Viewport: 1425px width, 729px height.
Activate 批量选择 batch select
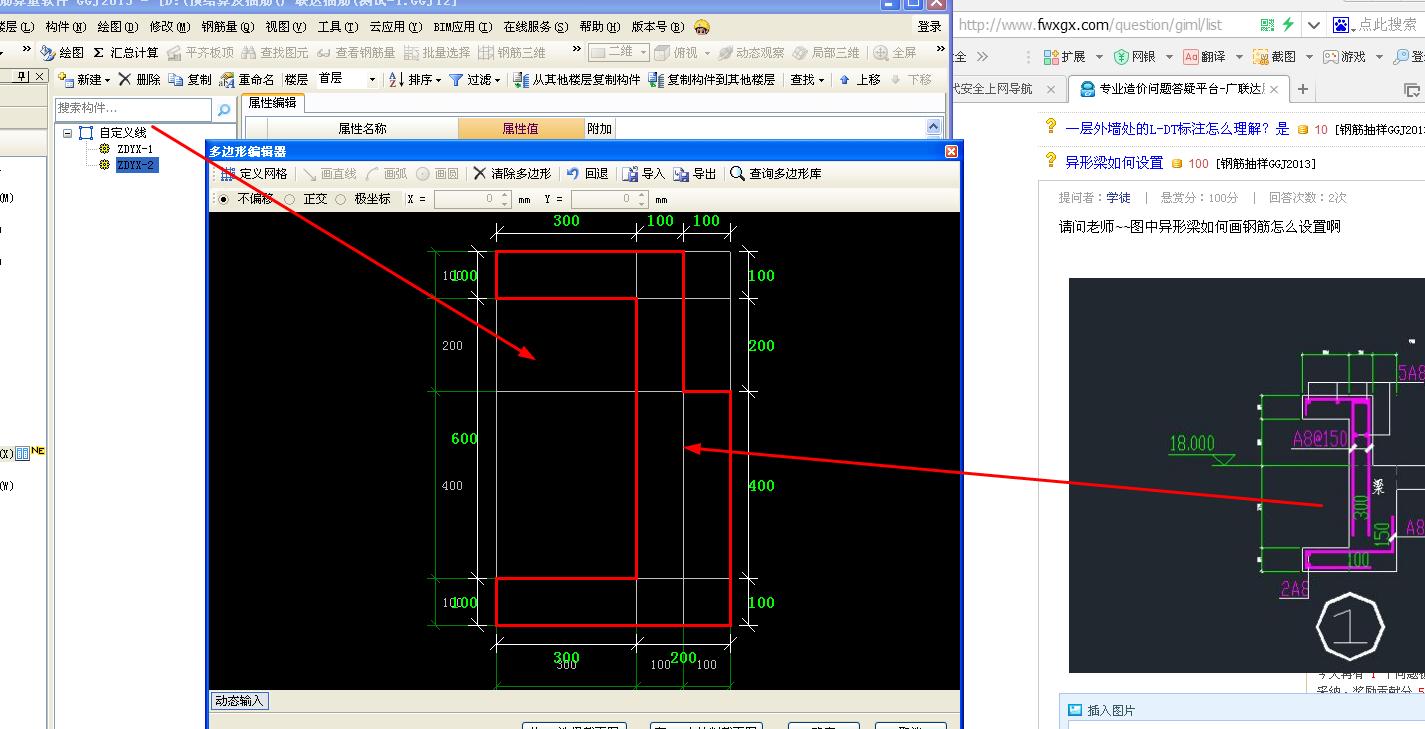[x=437, y=52]
